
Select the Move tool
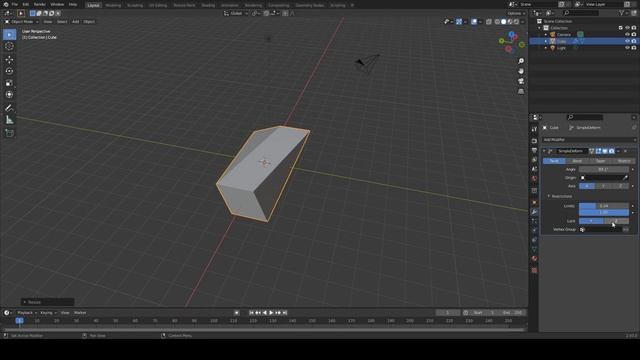point(9,60)
